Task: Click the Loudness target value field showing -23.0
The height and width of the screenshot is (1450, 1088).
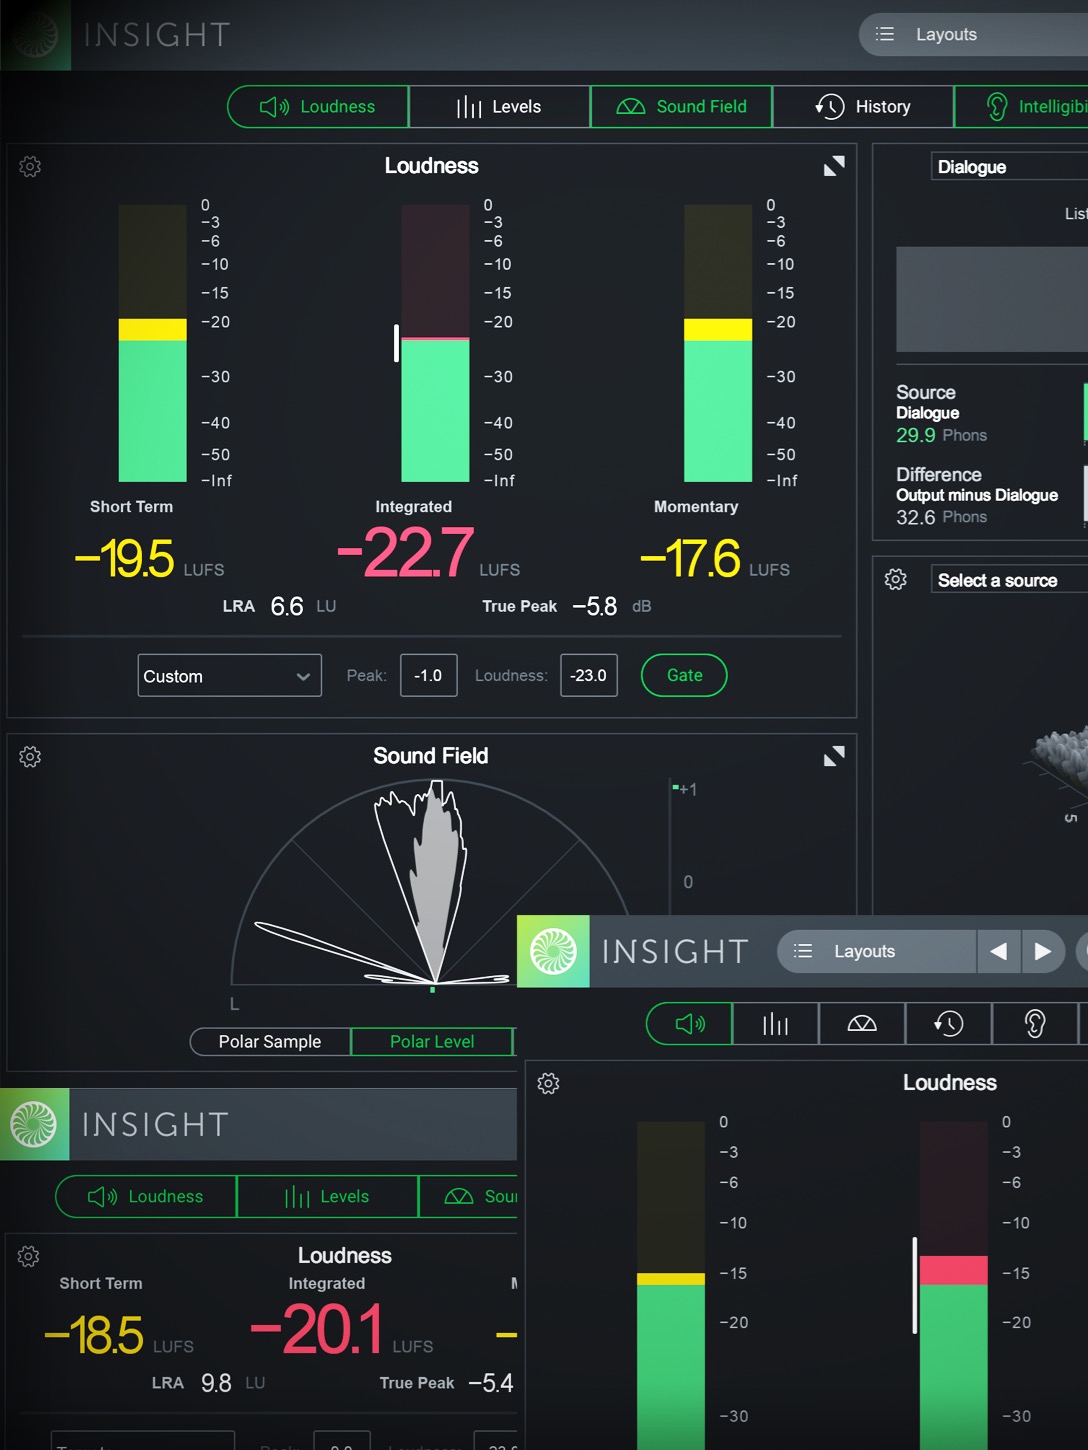Action: [588, 675]
